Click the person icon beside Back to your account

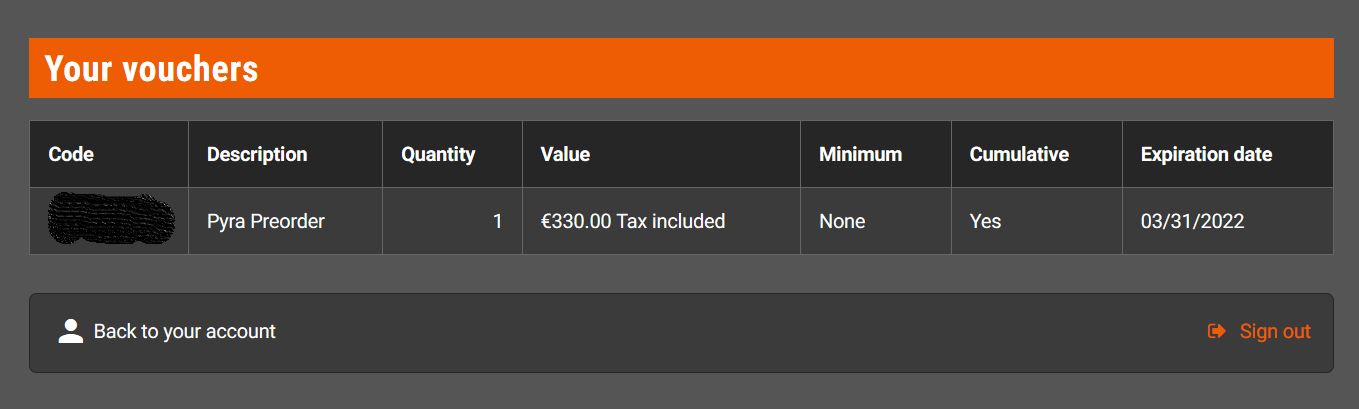(71, 331)
